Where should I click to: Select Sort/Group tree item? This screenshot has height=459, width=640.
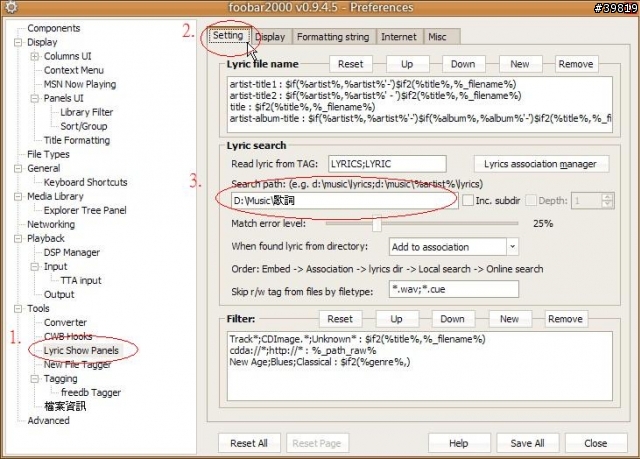(x=84, y=126)
